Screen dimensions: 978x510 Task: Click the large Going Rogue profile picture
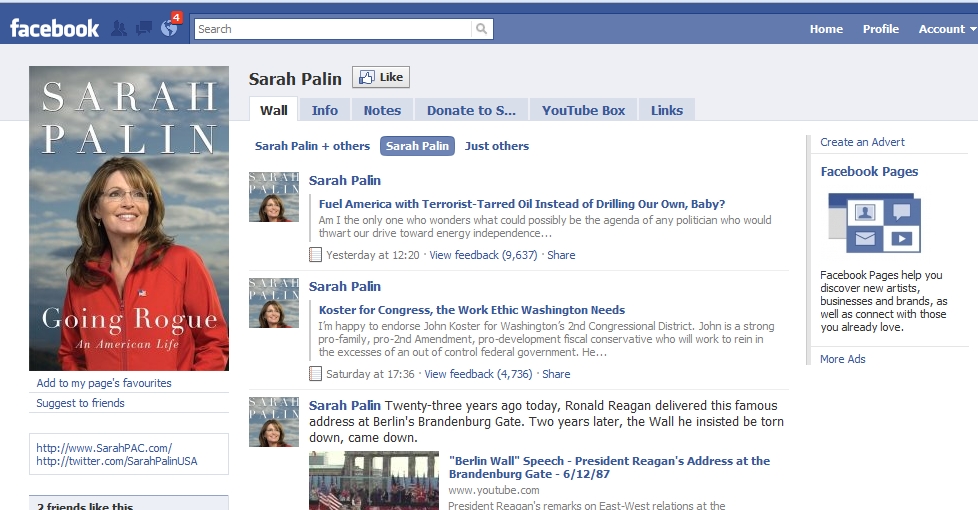click(129, 218)
